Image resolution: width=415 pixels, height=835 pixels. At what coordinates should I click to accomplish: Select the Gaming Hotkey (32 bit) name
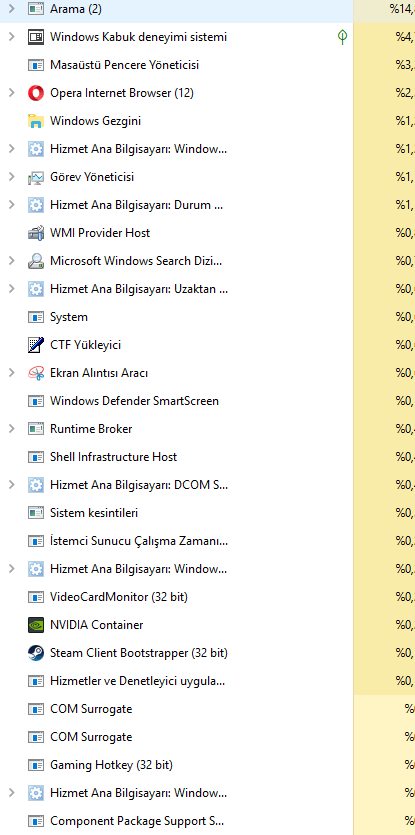[x=111, y=765]
